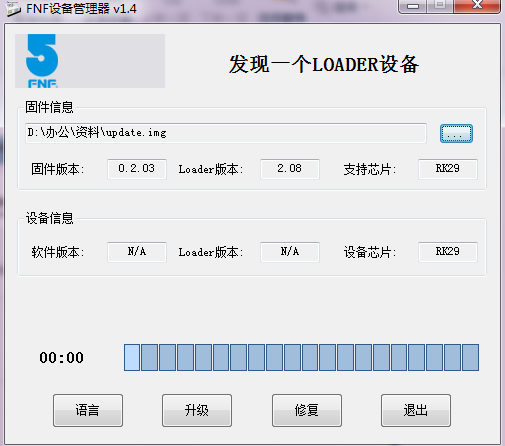The image size is (505, 446).
Task: Click the FNF logo image
Action: click(90, 61)
